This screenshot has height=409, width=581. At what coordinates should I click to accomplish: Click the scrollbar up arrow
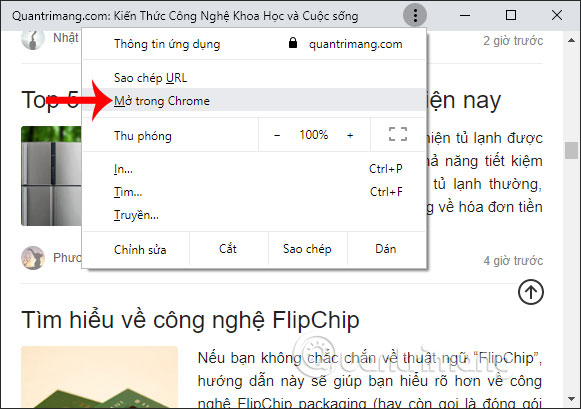[x=571, y=40]
